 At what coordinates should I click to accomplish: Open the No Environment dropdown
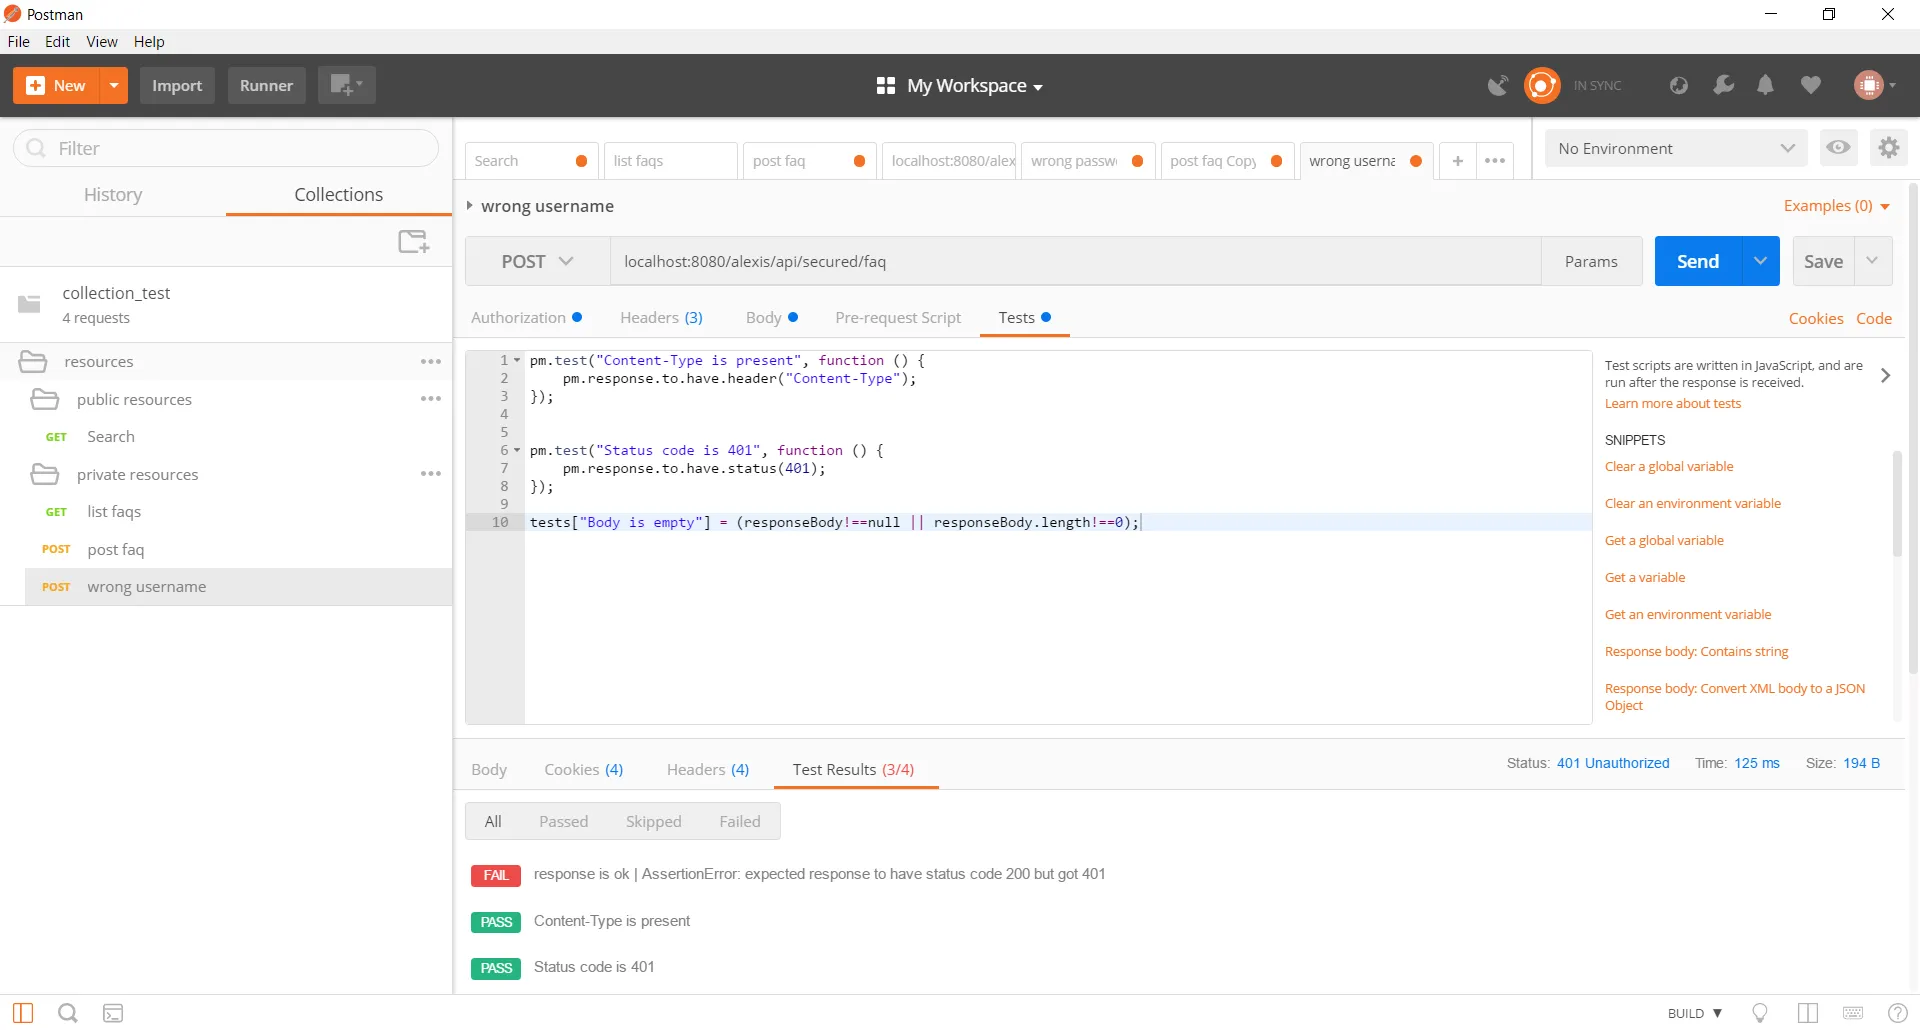click(1675, 149)
